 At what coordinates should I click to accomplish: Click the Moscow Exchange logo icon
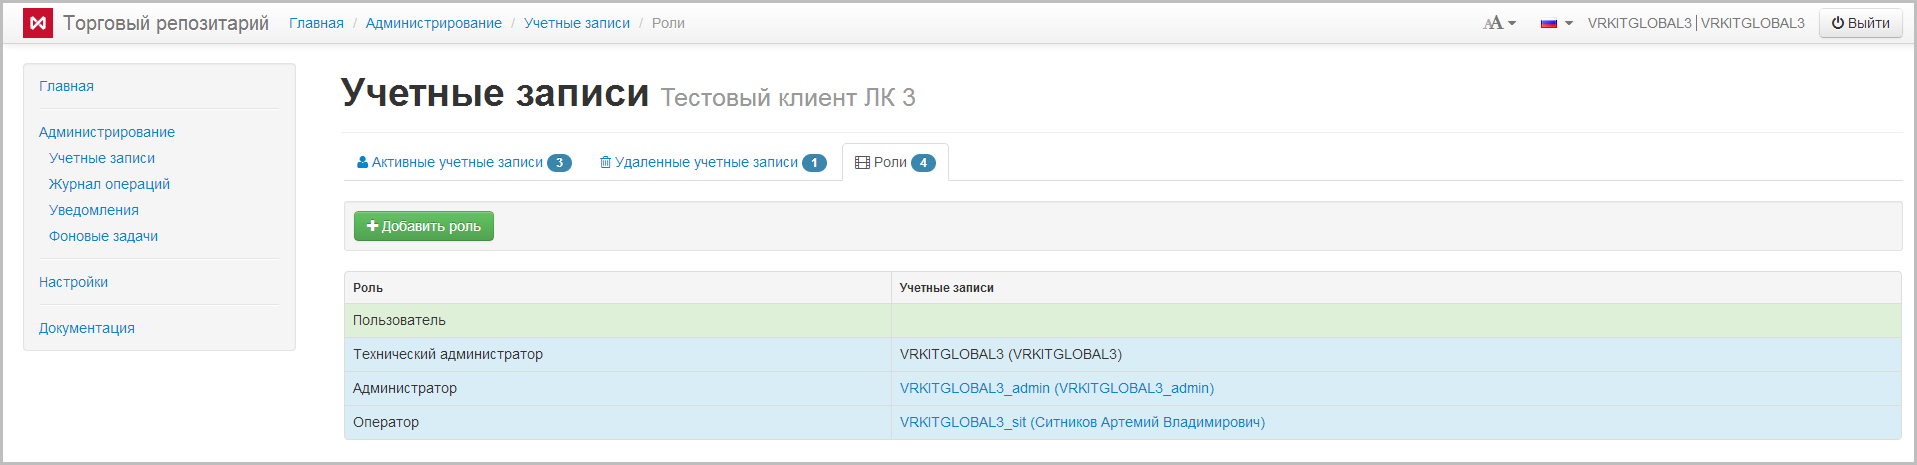pos(38,23)
